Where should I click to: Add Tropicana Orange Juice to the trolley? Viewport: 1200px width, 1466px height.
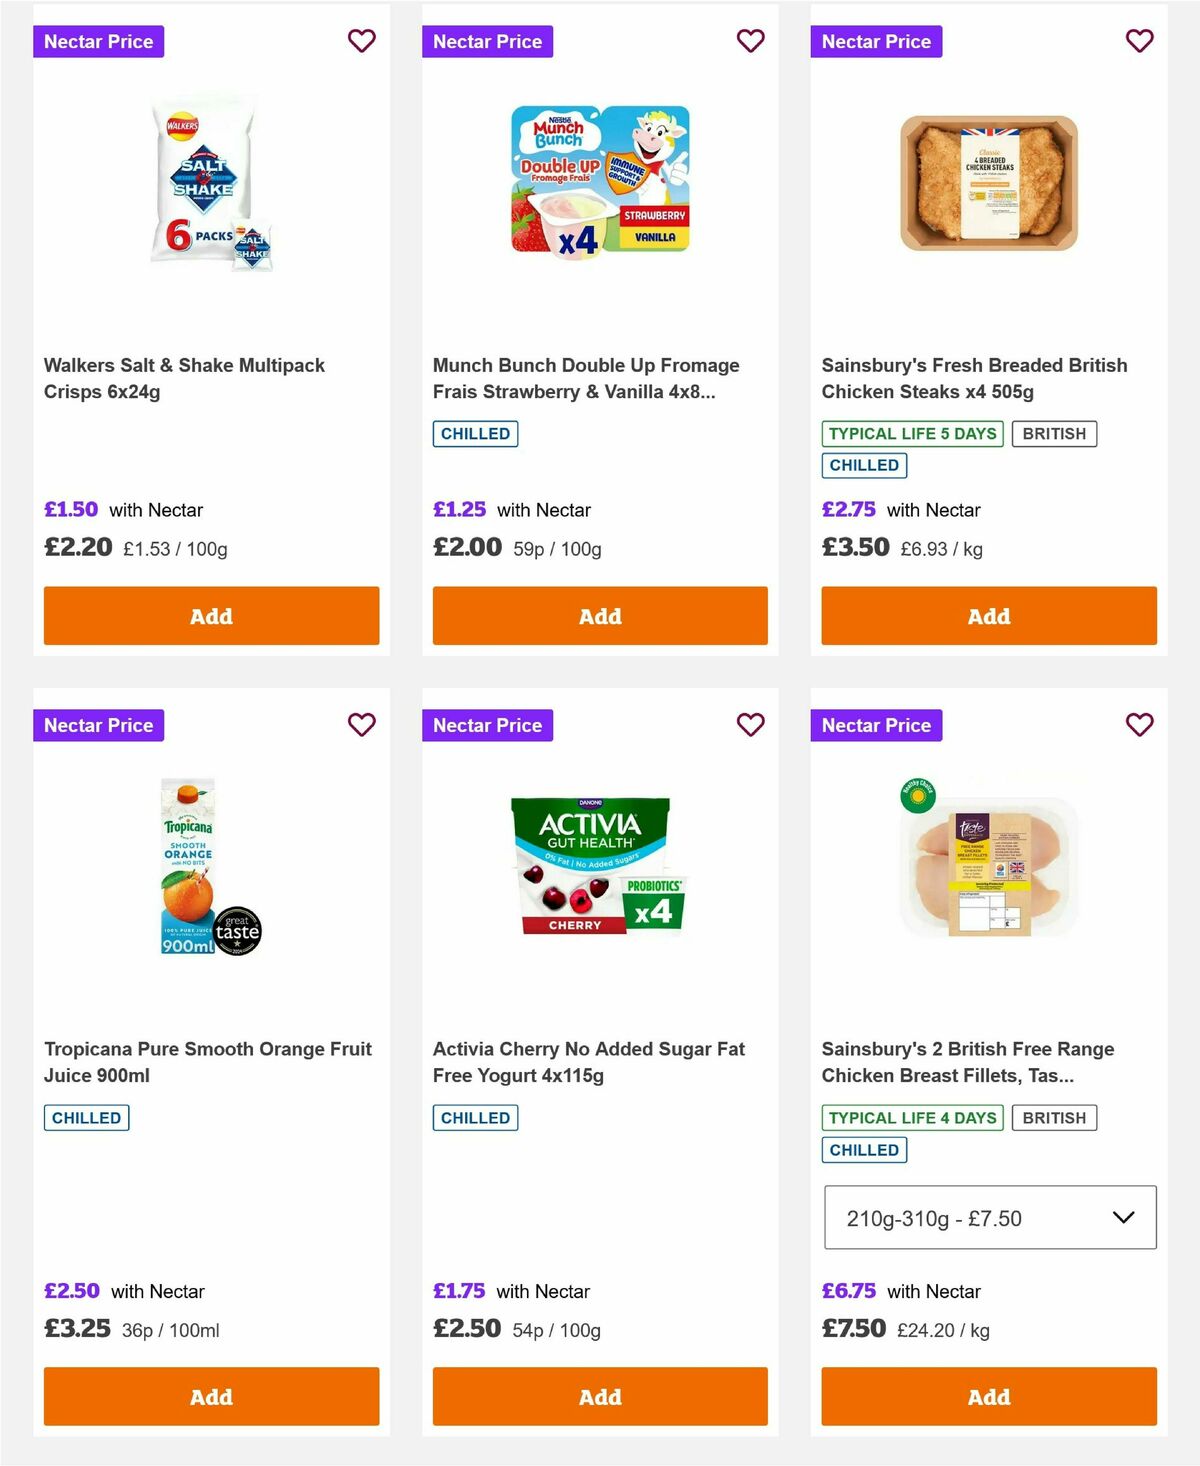point(211,1396)
